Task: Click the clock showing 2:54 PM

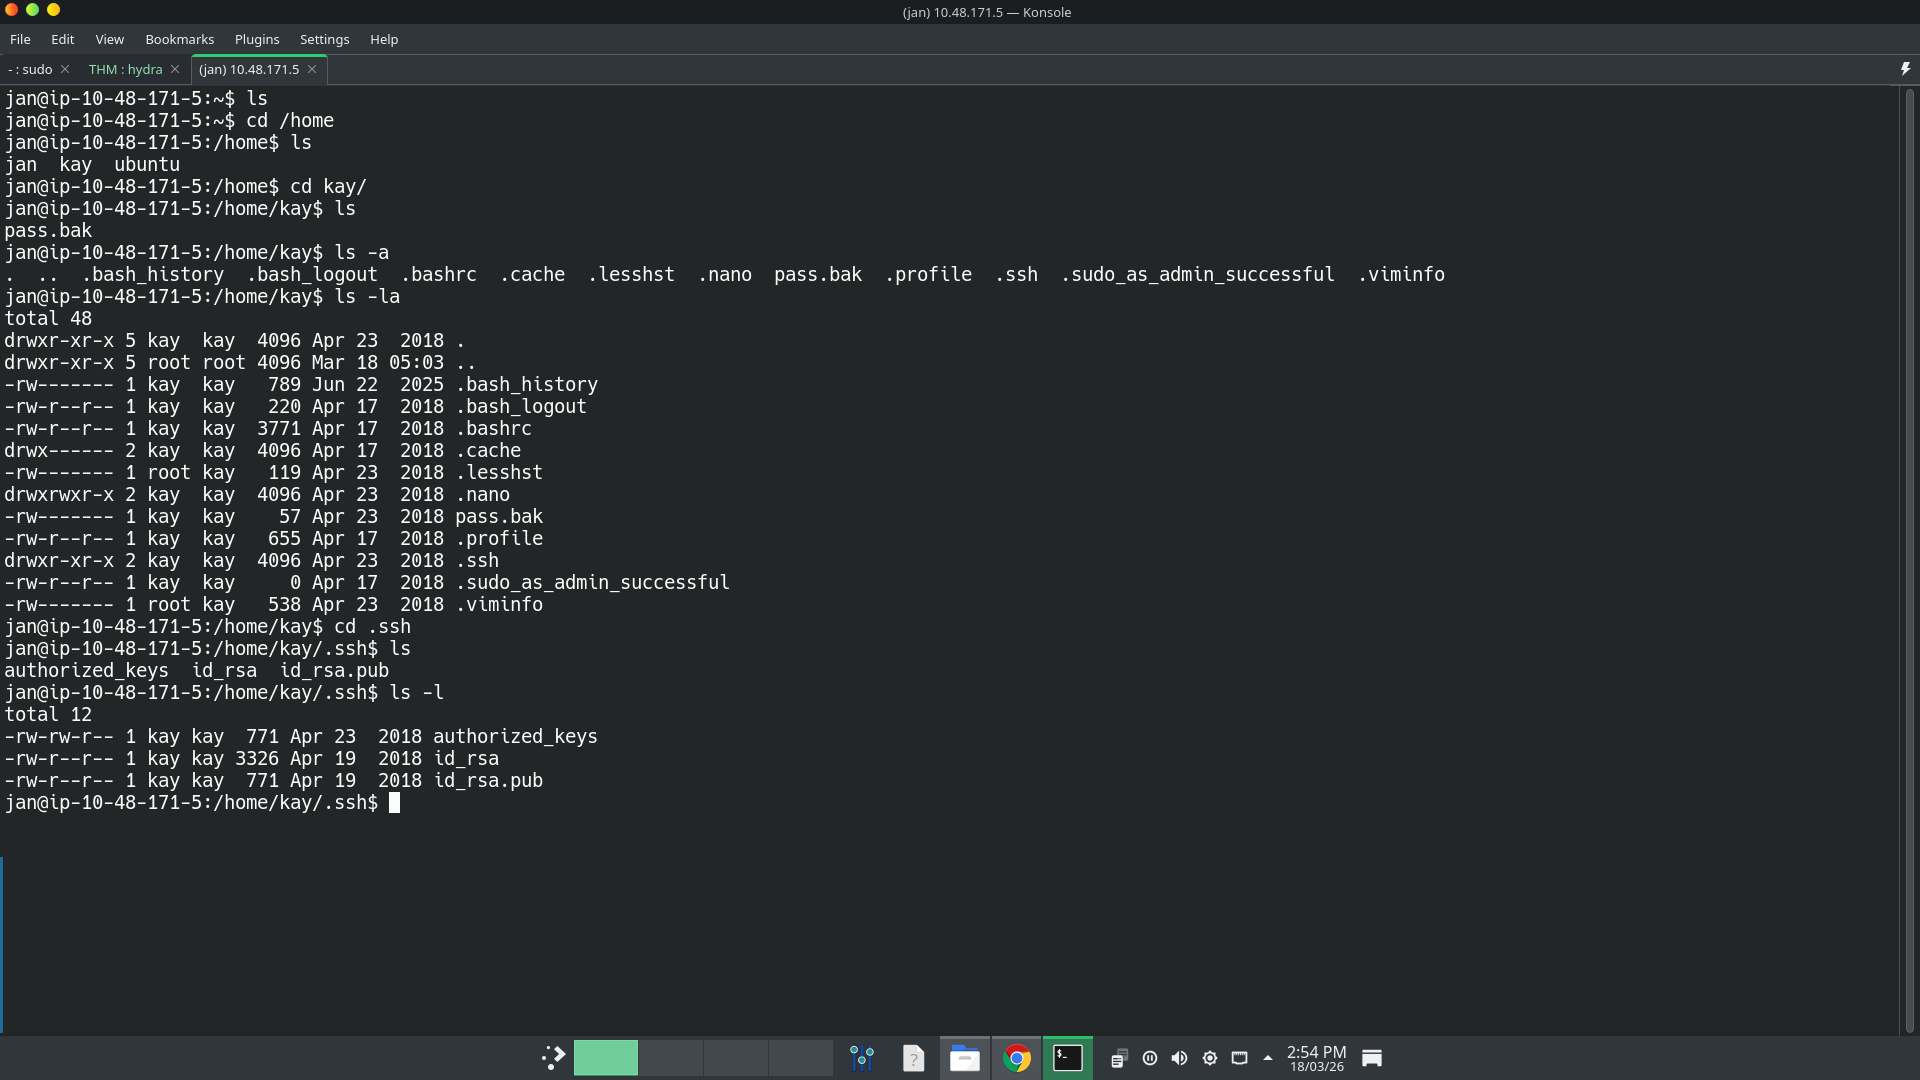Action: coord(1315,1057)
